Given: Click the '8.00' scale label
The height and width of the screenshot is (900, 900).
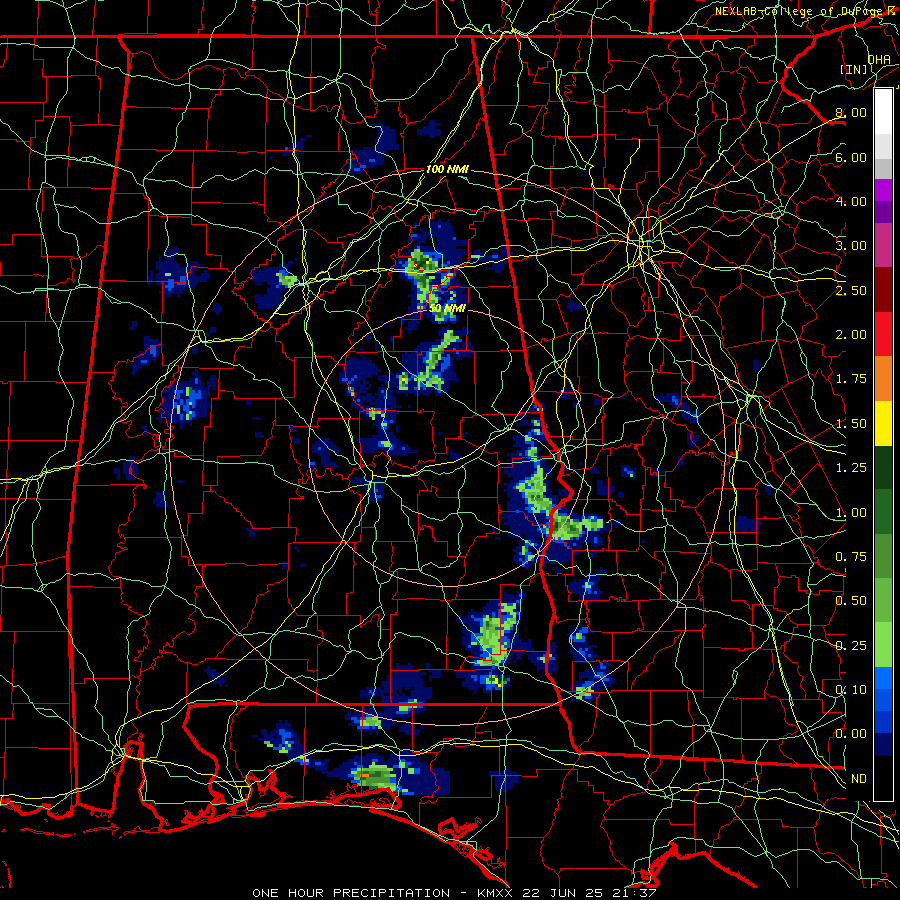Looking at the screenshot, I should tap(851, 112).
